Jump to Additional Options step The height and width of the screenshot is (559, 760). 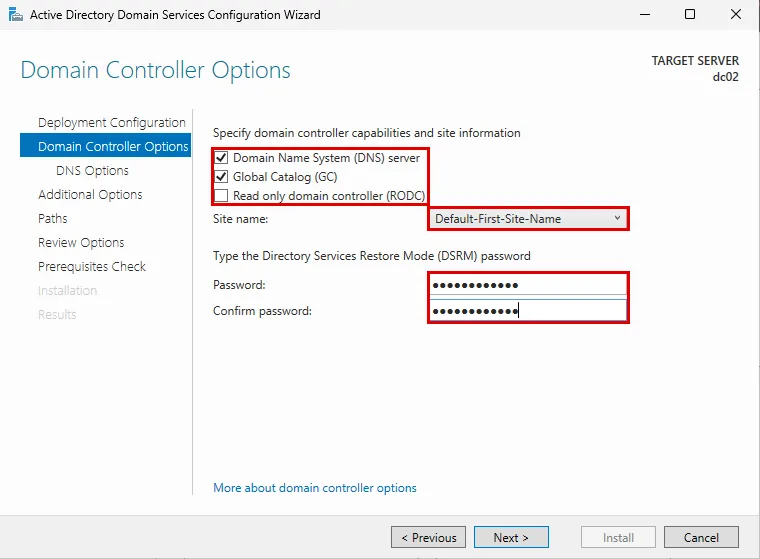click(90, 194)
